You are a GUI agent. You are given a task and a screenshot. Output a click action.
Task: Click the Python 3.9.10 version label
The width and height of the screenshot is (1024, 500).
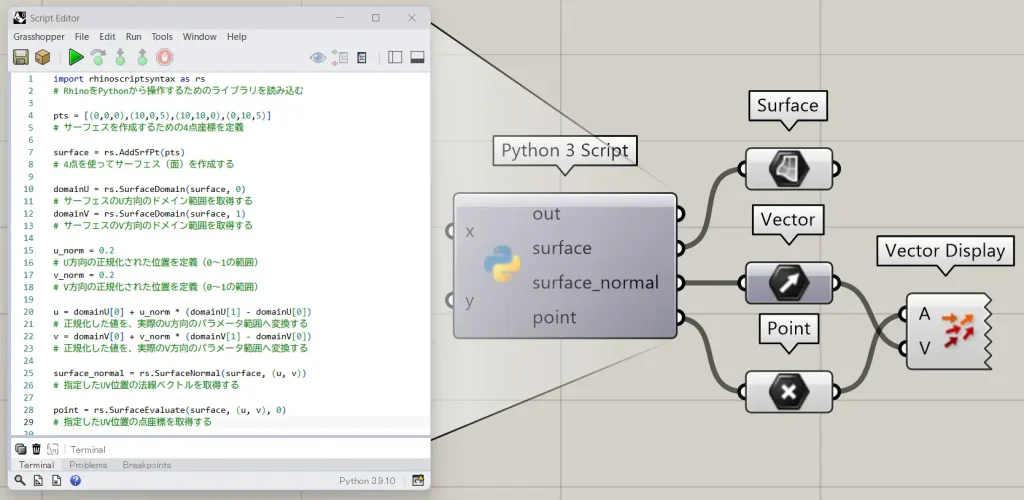click(x=367, y=481)
